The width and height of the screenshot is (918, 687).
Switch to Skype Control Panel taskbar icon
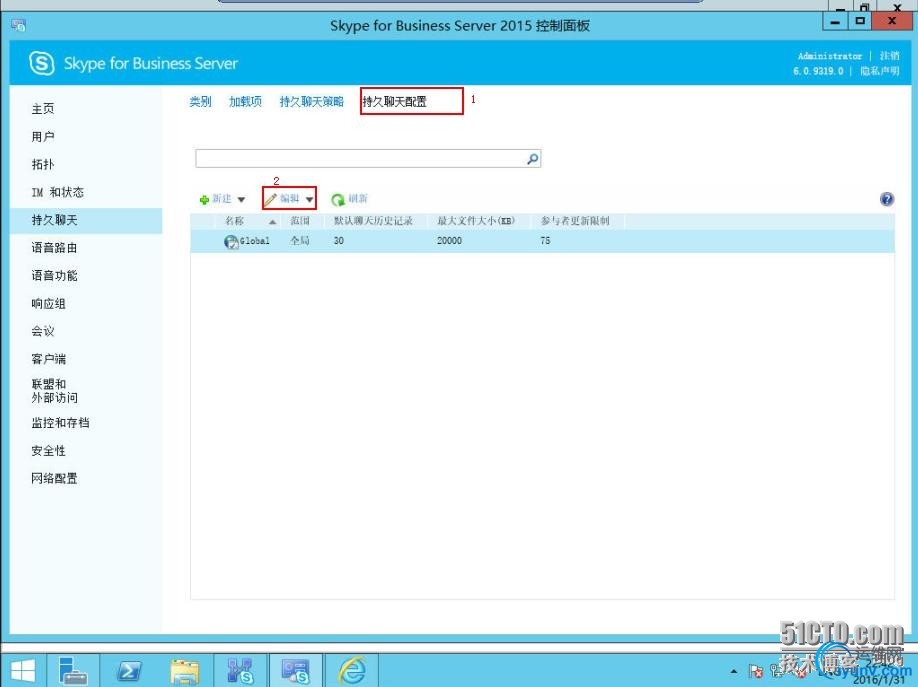295,671
